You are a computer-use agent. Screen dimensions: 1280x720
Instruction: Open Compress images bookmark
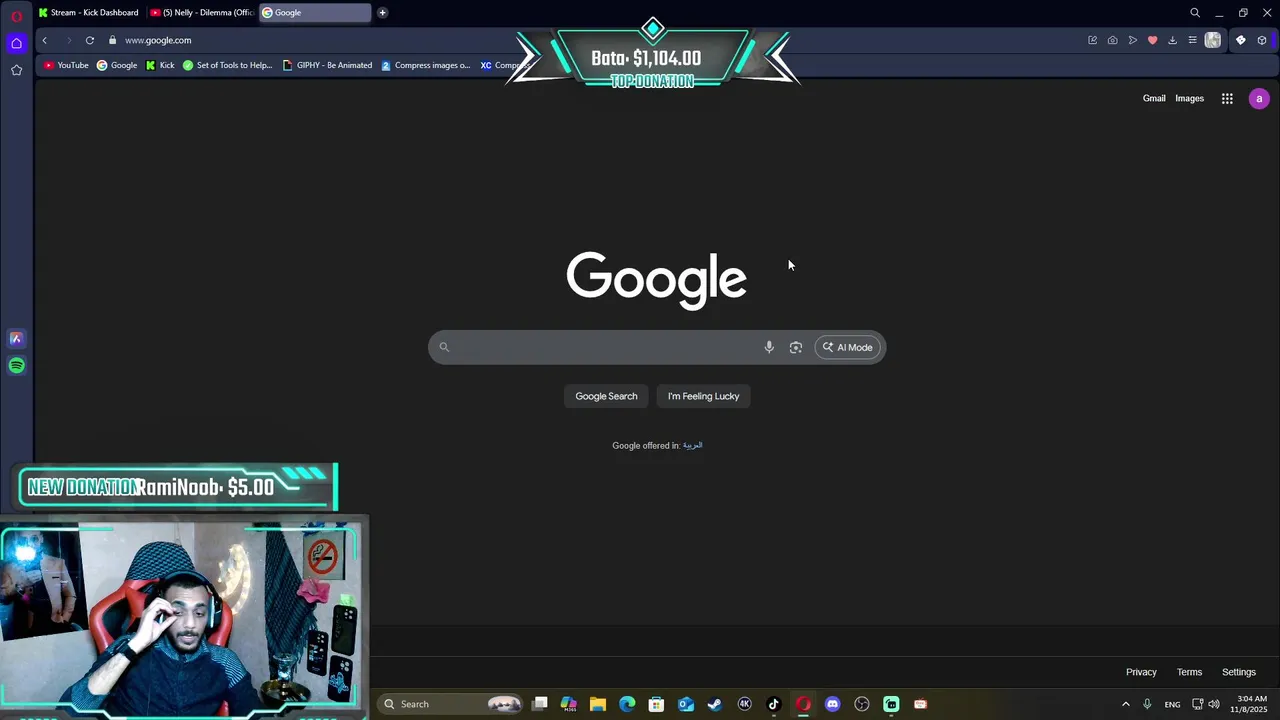pos(426,65)
